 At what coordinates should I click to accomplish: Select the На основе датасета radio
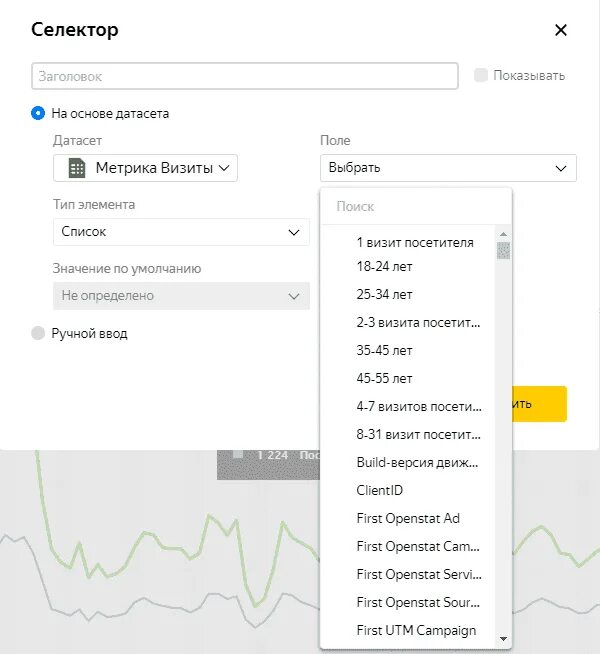pyautogui.click(x=38, y=113)
